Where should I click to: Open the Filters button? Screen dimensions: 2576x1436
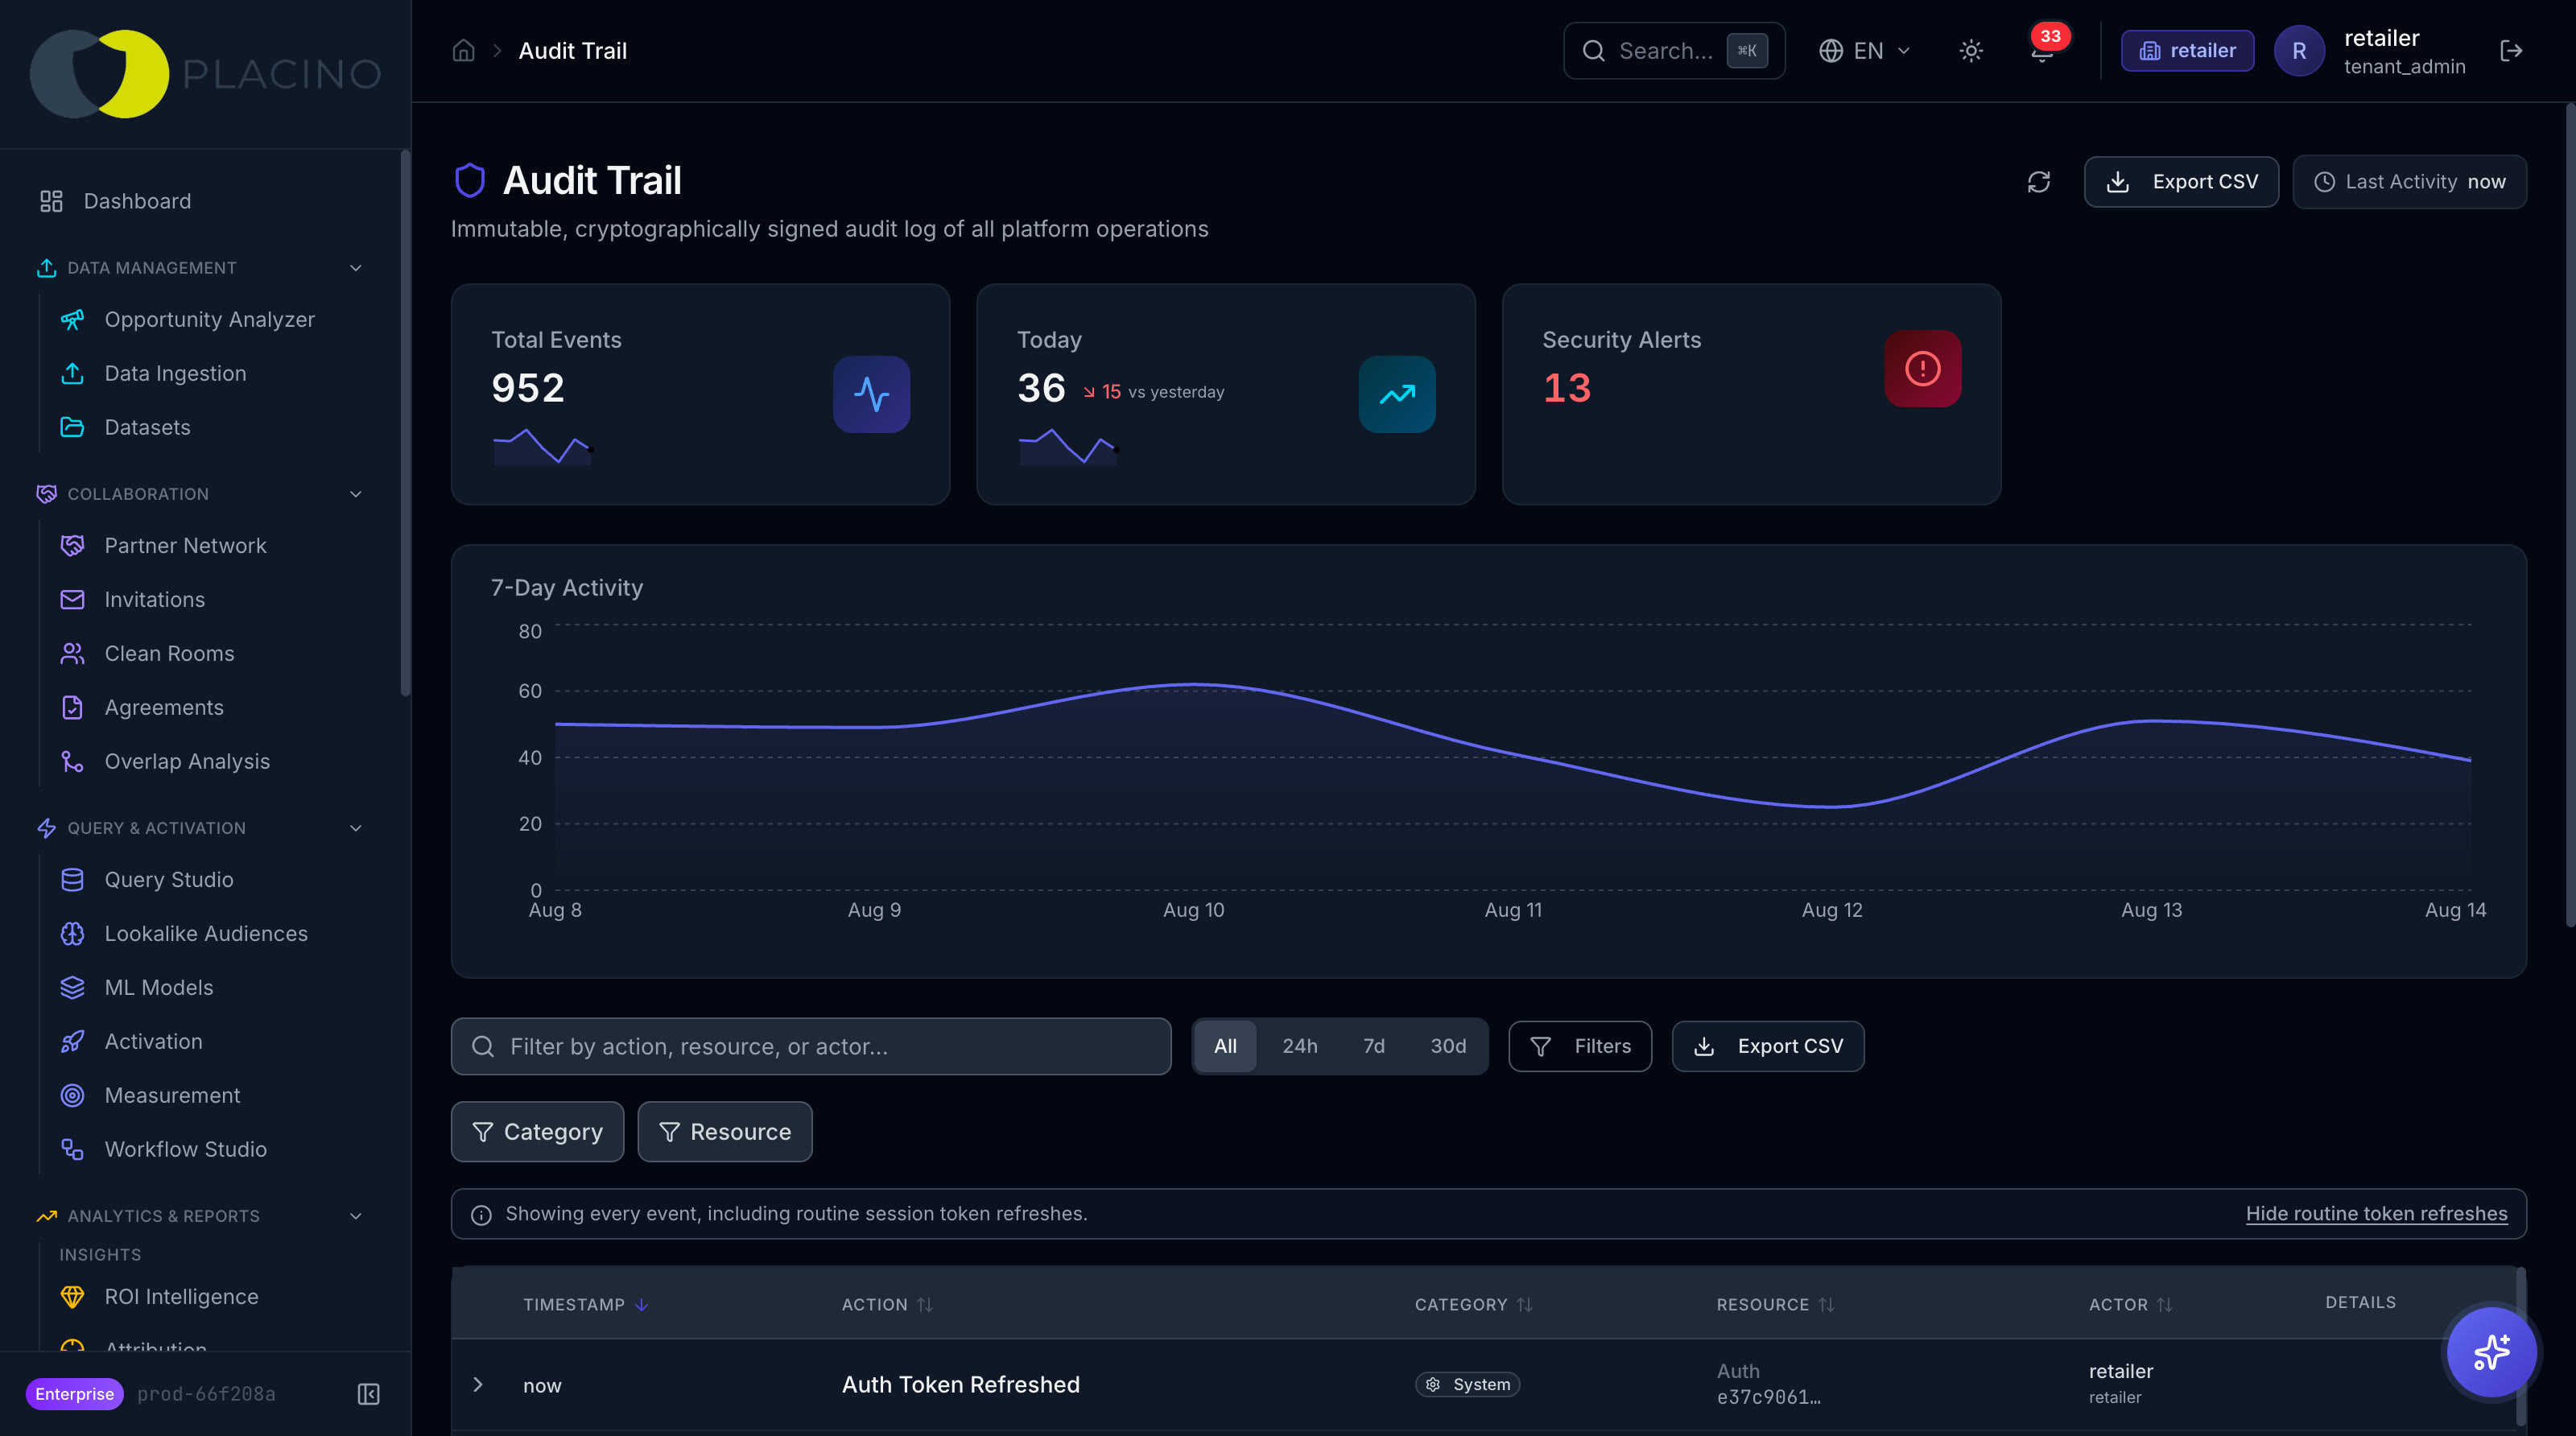click(x=1579, y=1046)
